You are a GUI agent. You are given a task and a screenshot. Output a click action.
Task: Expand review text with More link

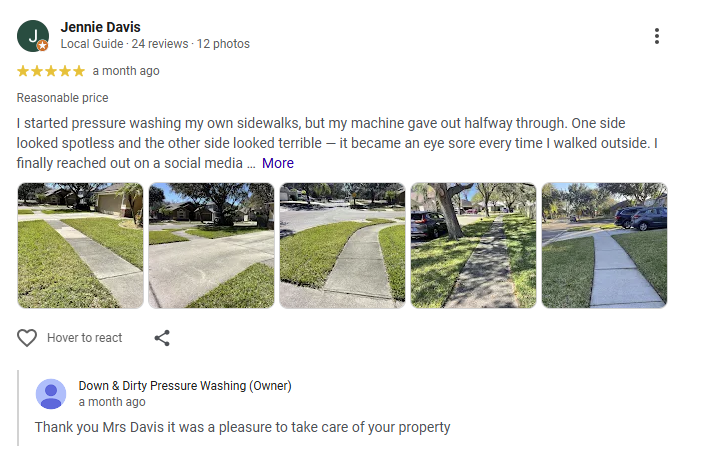coord(278,163)
